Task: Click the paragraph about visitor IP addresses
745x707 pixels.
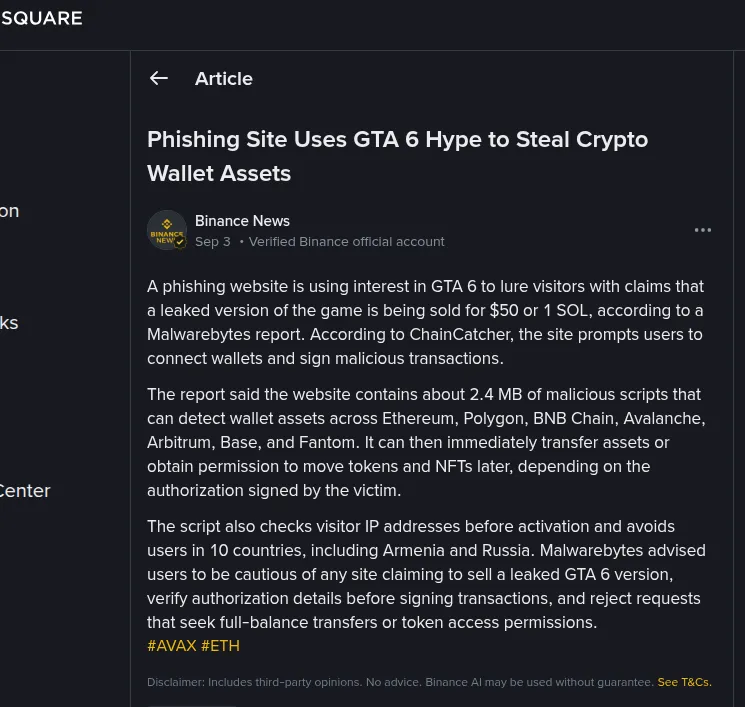Action: click(426, 574)
